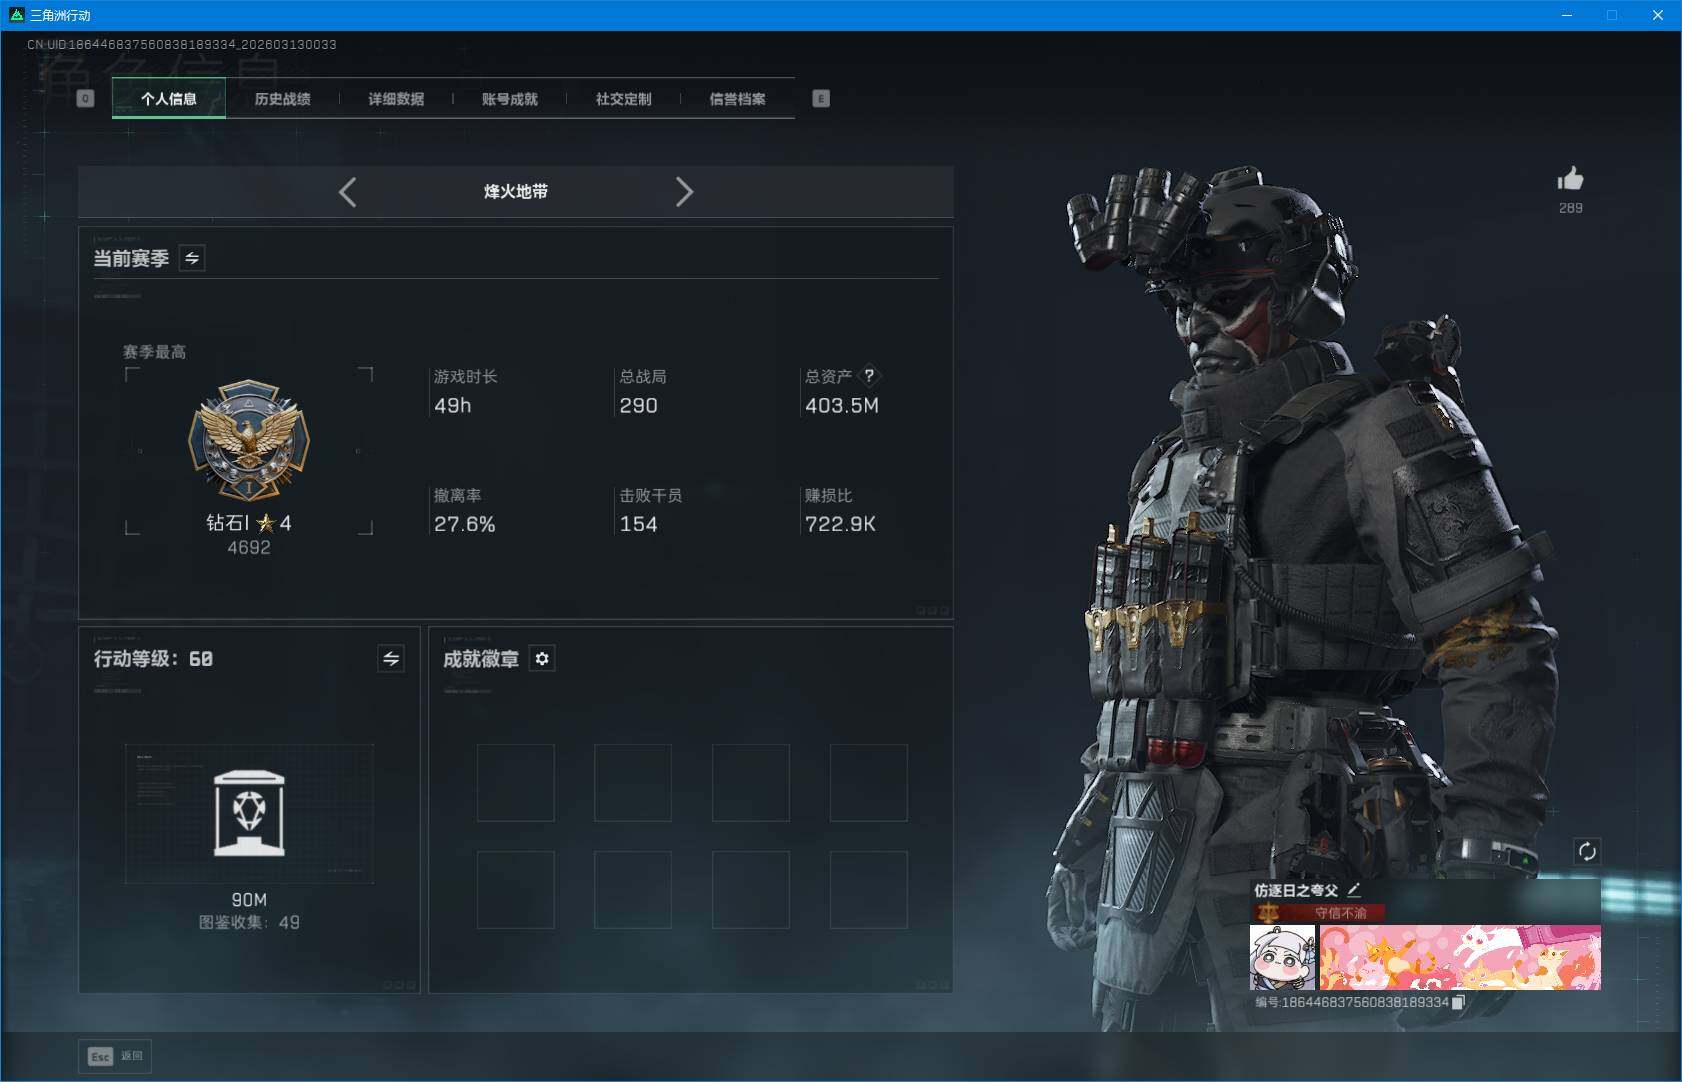This screenshot has width=1682, height=1082.
Task: Open the 账号成就 tab
Action: (510, 99)
